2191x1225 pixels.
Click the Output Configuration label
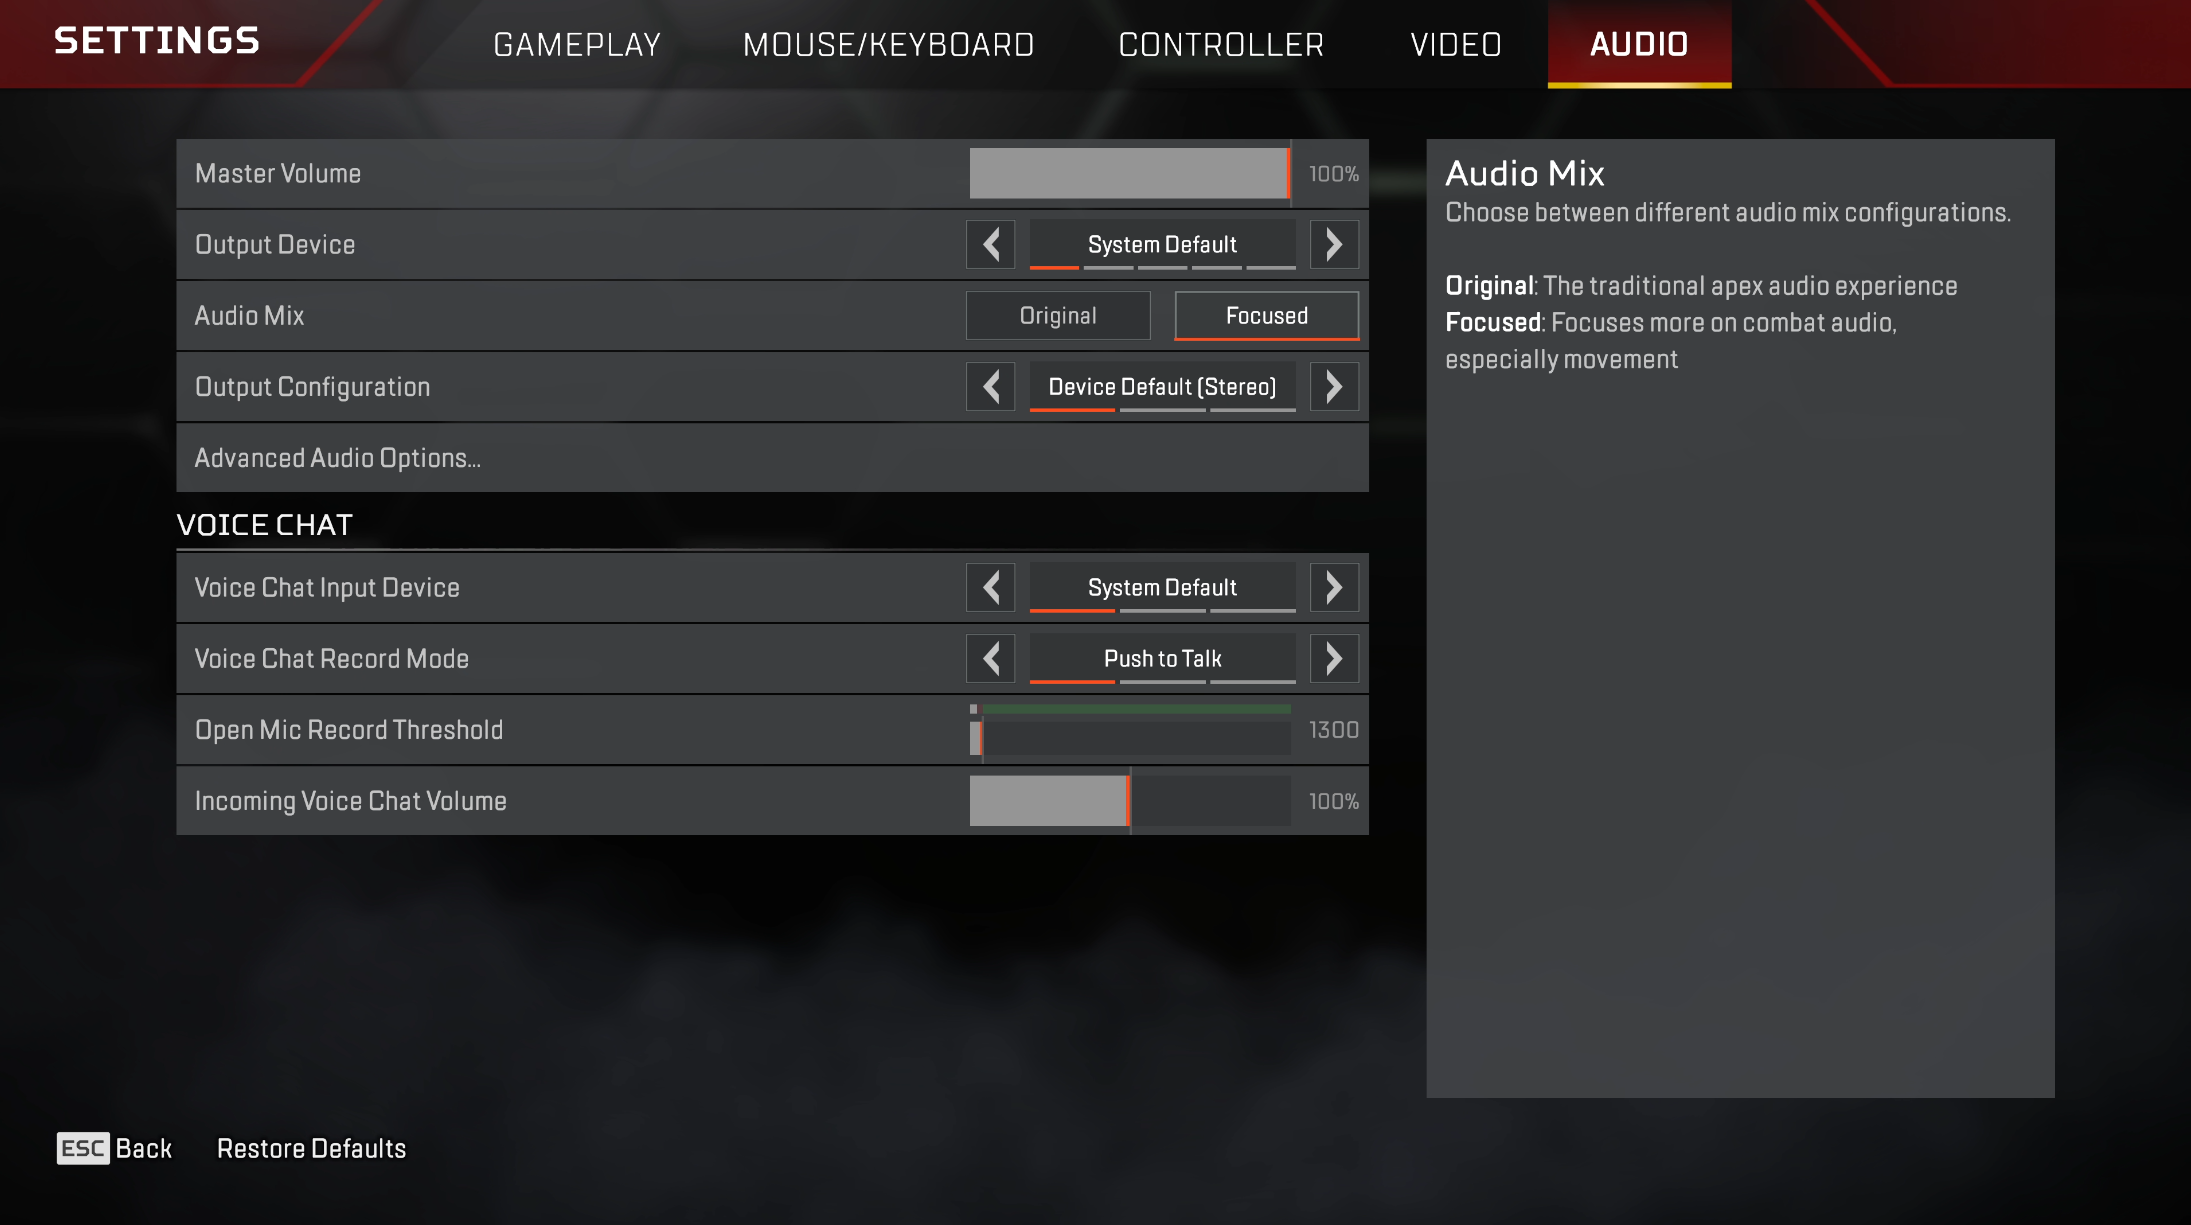tap(312, 387)
